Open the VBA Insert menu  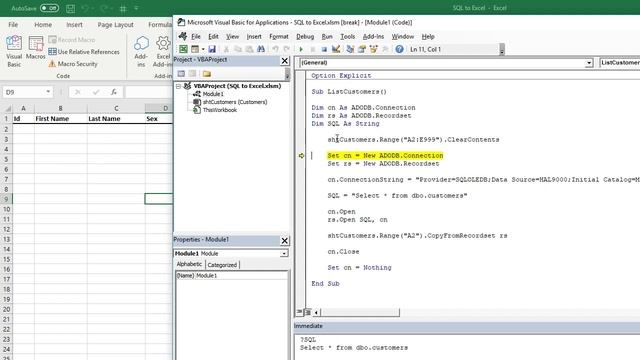point(254,36)
